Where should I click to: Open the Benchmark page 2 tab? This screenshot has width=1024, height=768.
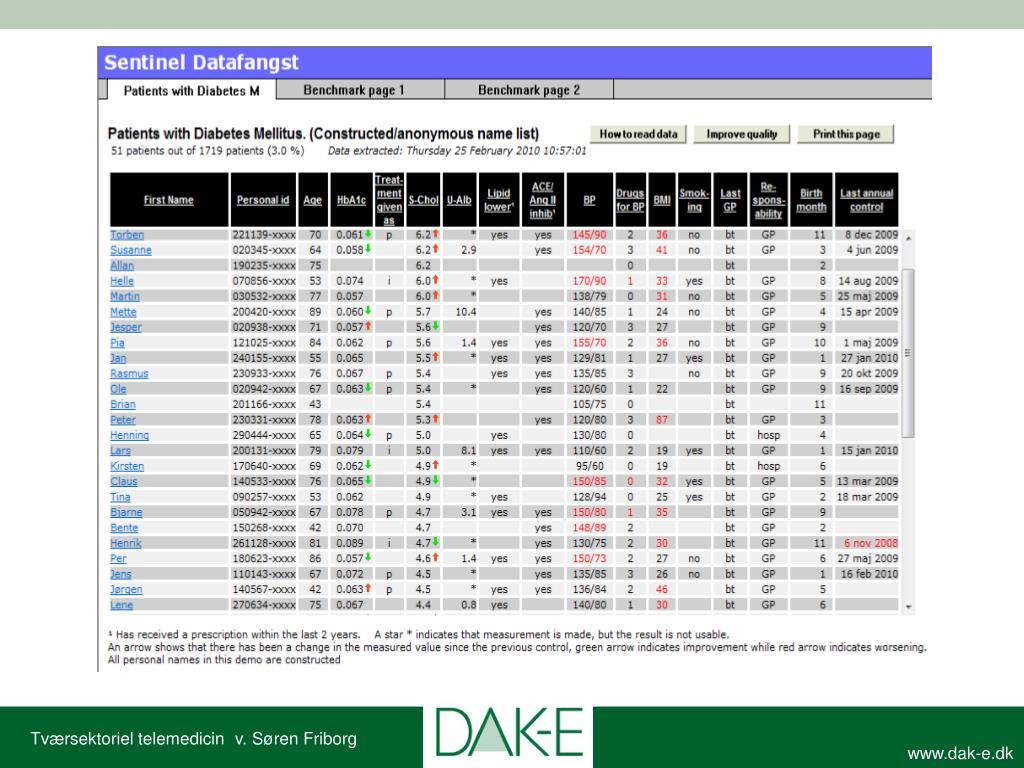coord(528,90)
